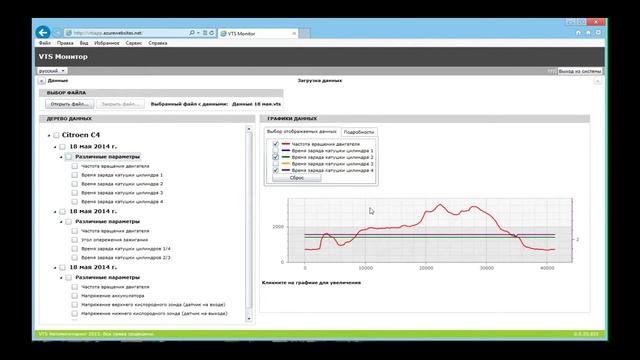Check Время заряда катушки цилиндра 3 in data tree
Image resolution: width=640 pixels, height=360 pixels.
(74, 193)
